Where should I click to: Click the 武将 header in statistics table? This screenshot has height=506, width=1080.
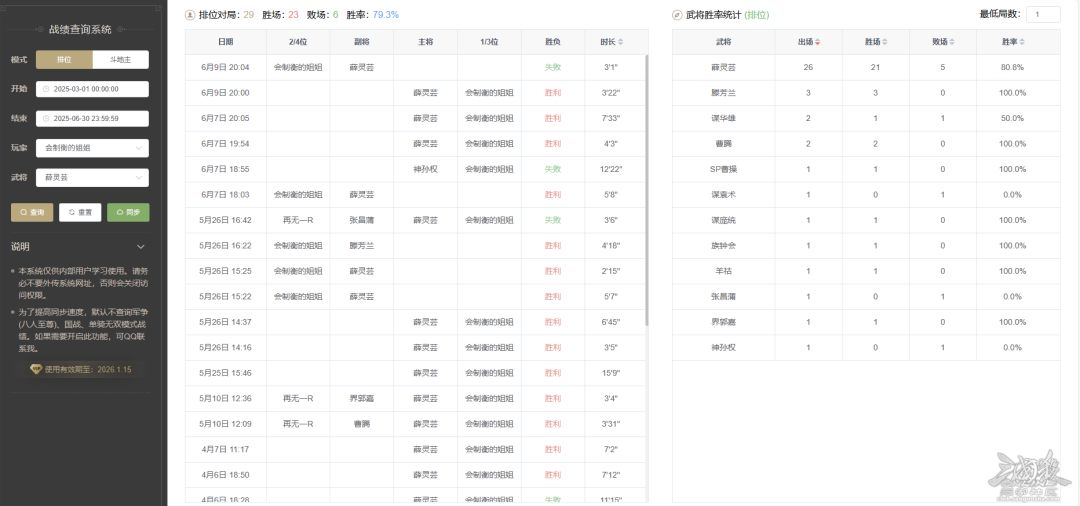pyautogui.click(x=724, y=42)
